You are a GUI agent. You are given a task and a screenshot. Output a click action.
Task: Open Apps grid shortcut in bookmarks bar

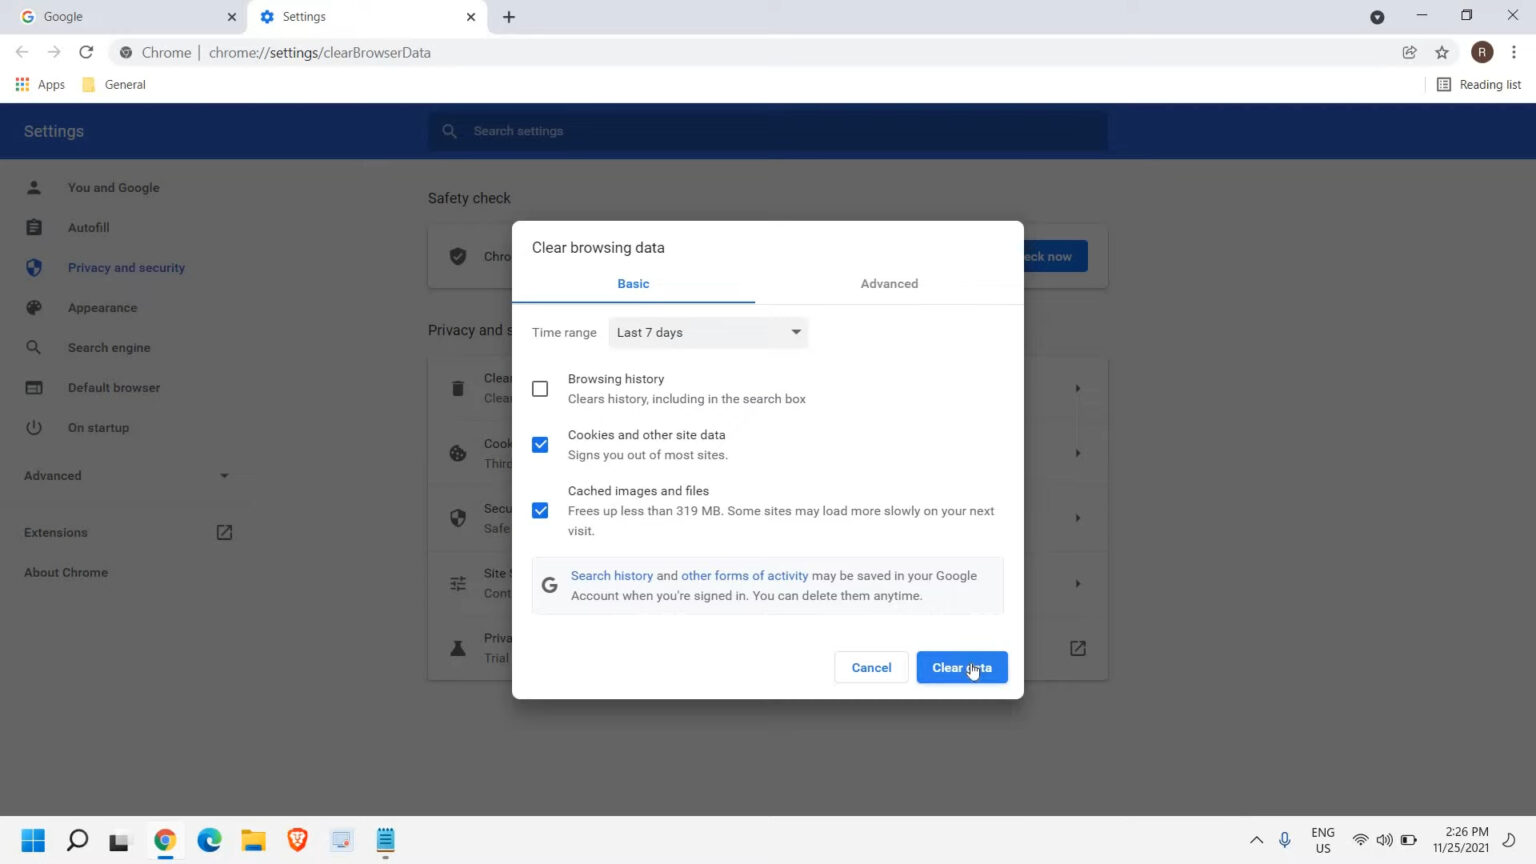click(40, 85)
